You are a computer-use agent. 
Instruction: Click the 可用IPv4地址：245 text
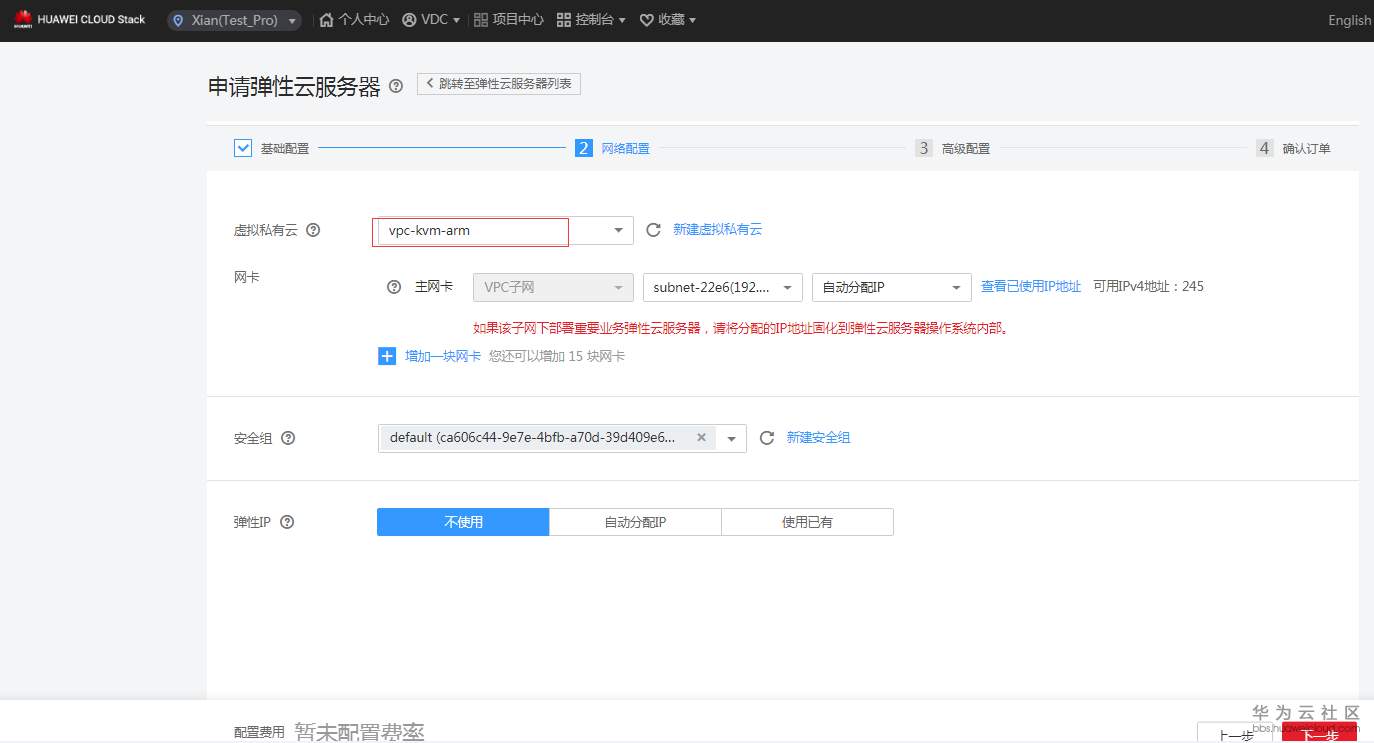click(1148, 287)
